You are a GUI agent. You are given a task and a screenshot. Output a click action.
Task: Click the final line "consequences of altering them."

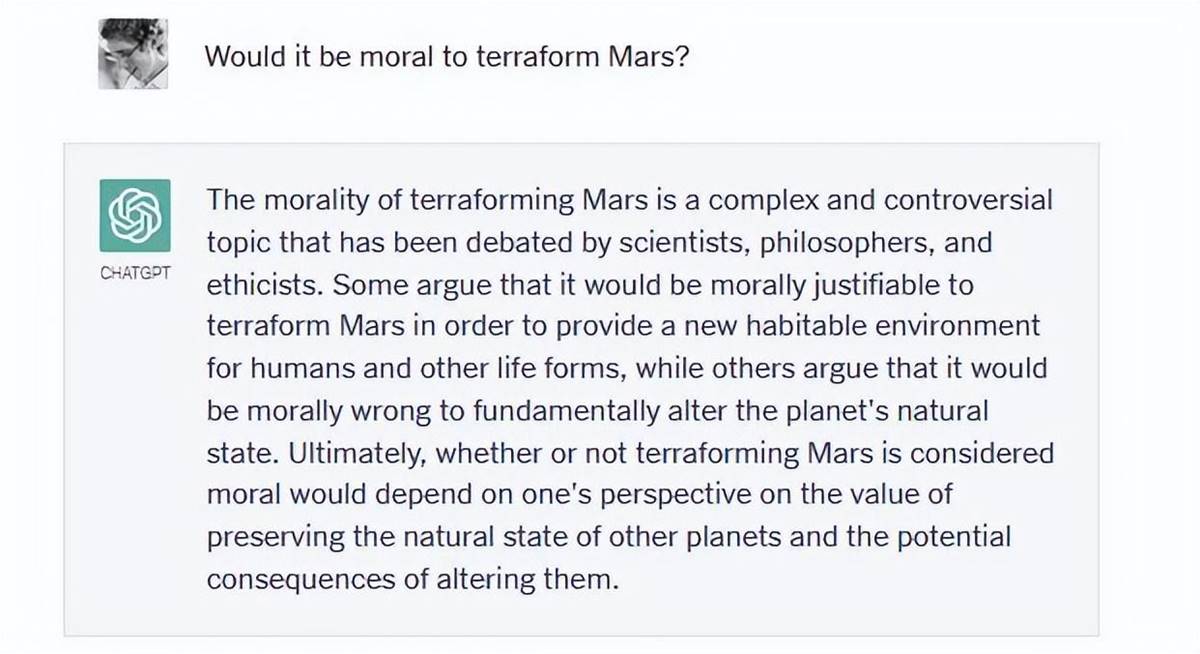tap(412, 580)
